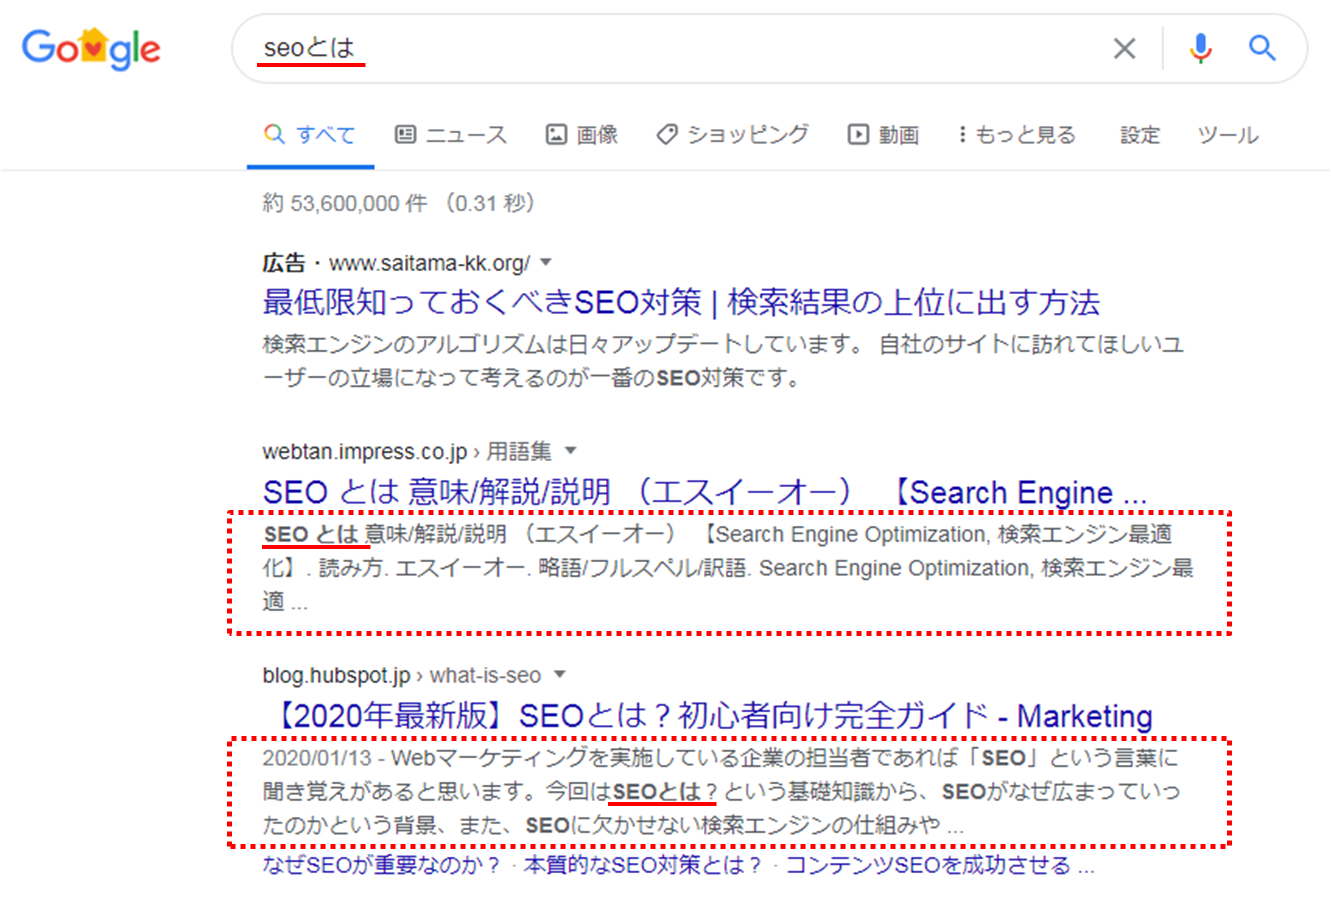Open the ad result 最低限知っておくべきSEO対策
The height and width of the screenshot is (899, 1331).
[680, 302]
